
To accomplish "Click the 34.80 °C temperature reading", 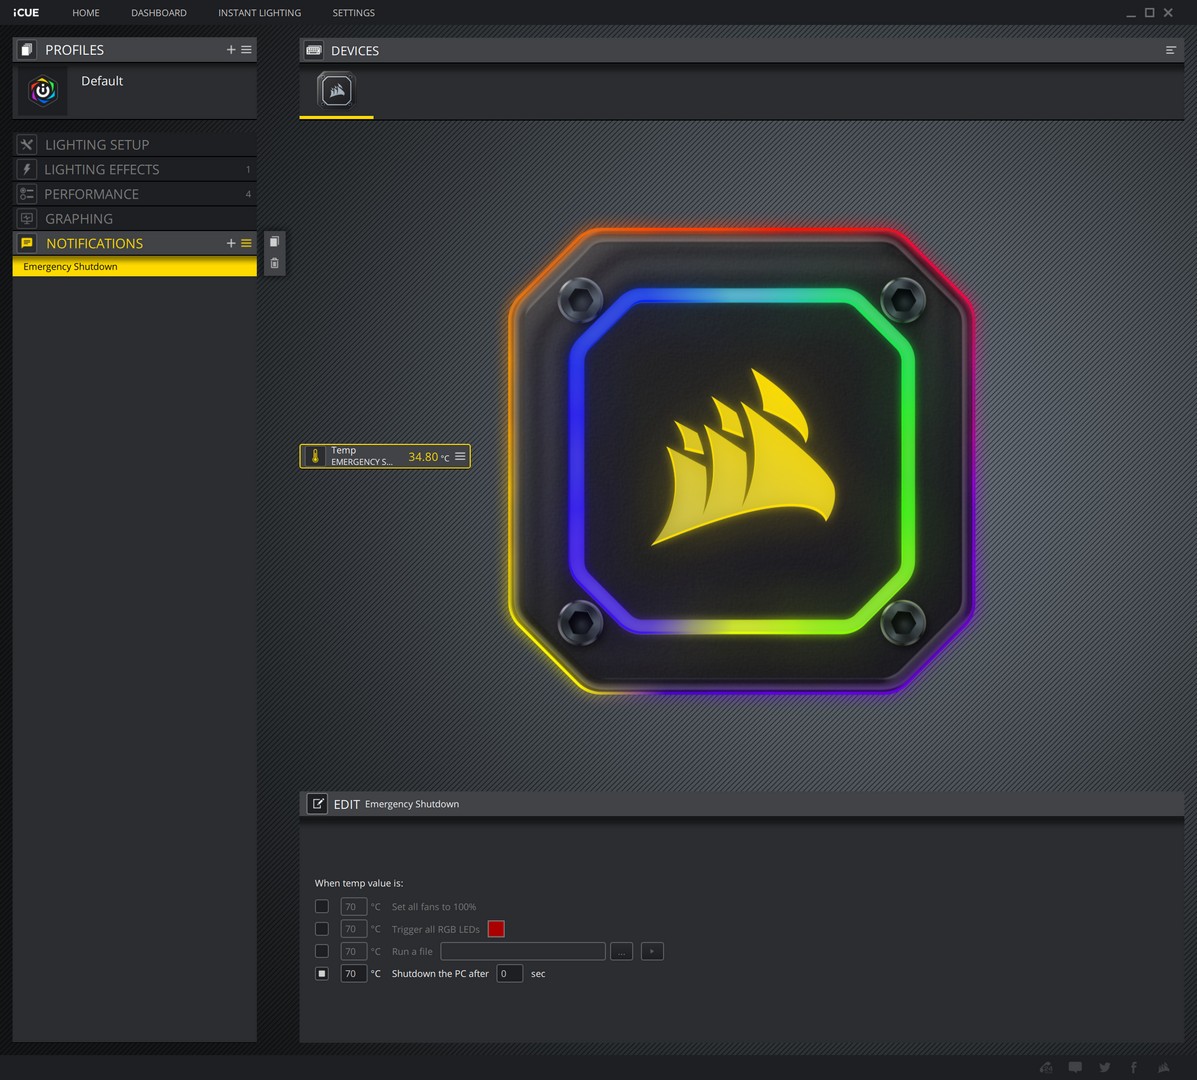I will click(x=428, y=457).
